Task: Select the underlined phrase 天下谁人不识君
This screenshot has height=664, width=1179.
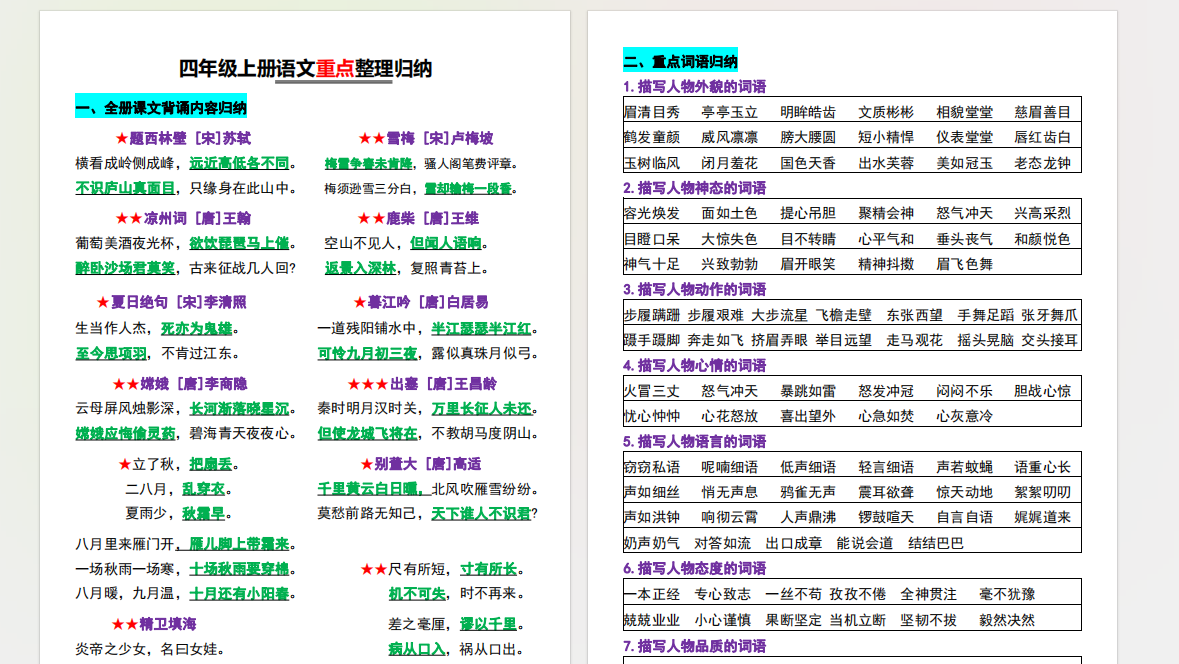Action: [480, 514]
